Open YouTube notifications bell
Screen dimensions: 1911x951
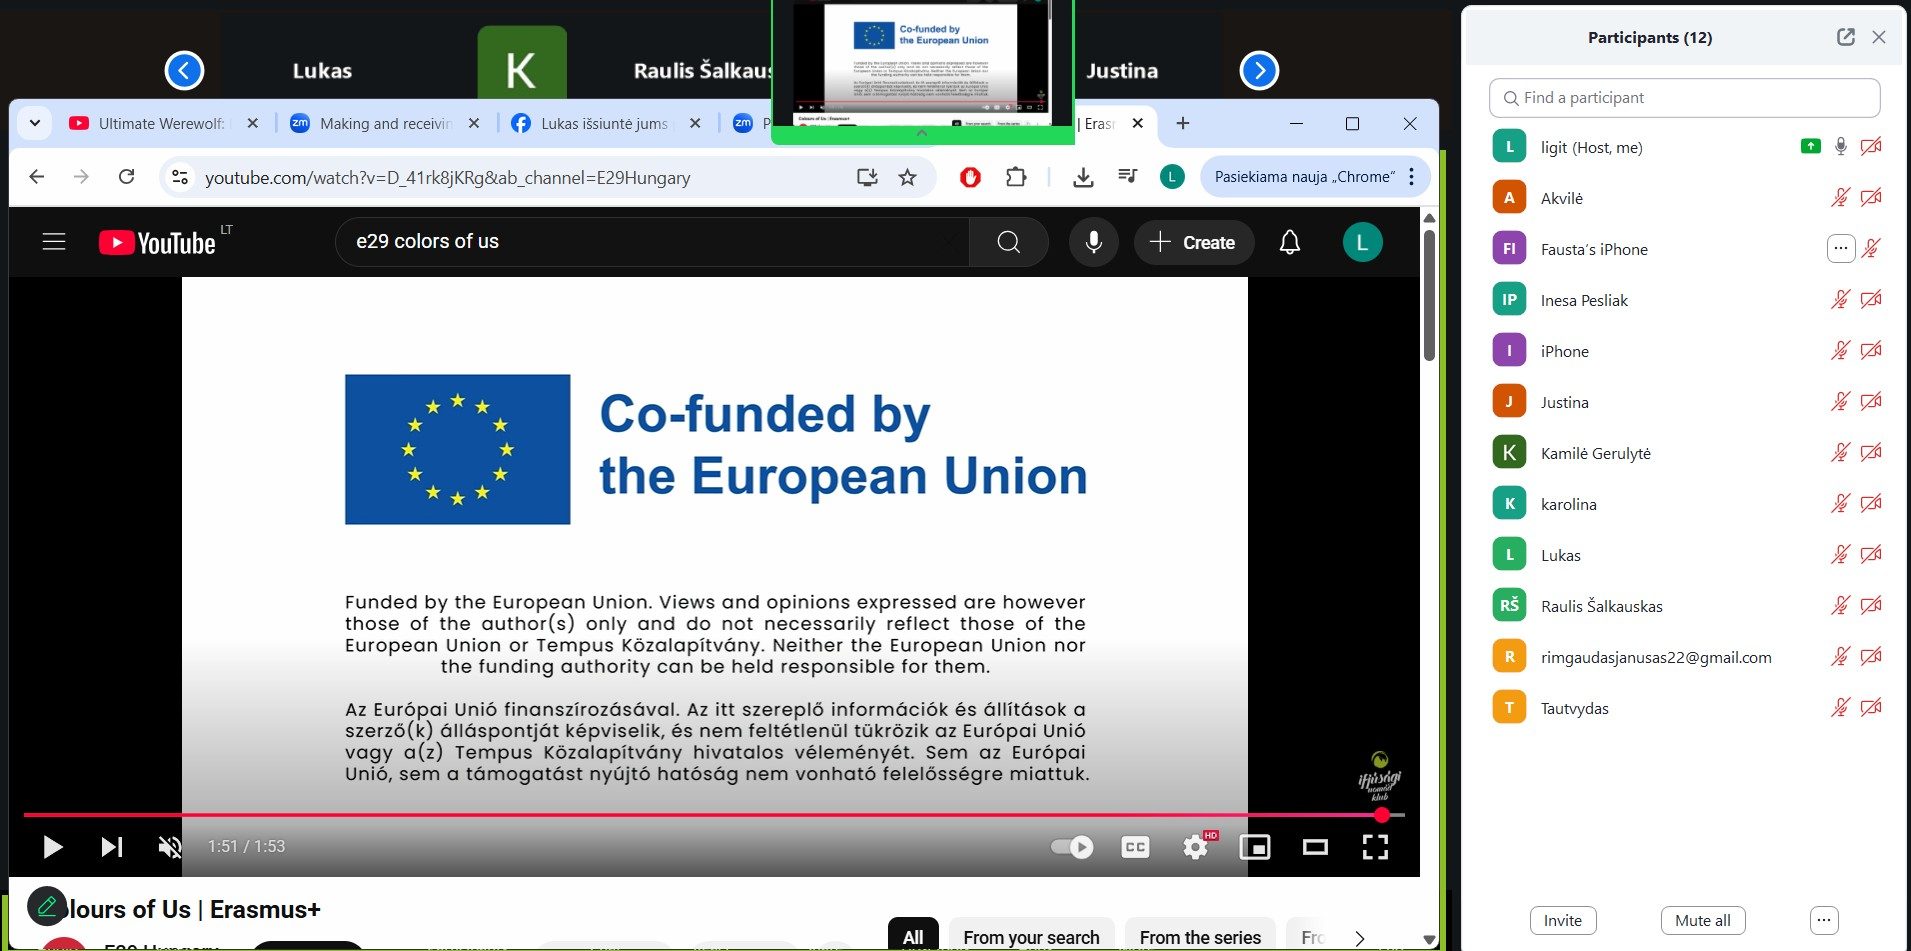point(1290,242)
